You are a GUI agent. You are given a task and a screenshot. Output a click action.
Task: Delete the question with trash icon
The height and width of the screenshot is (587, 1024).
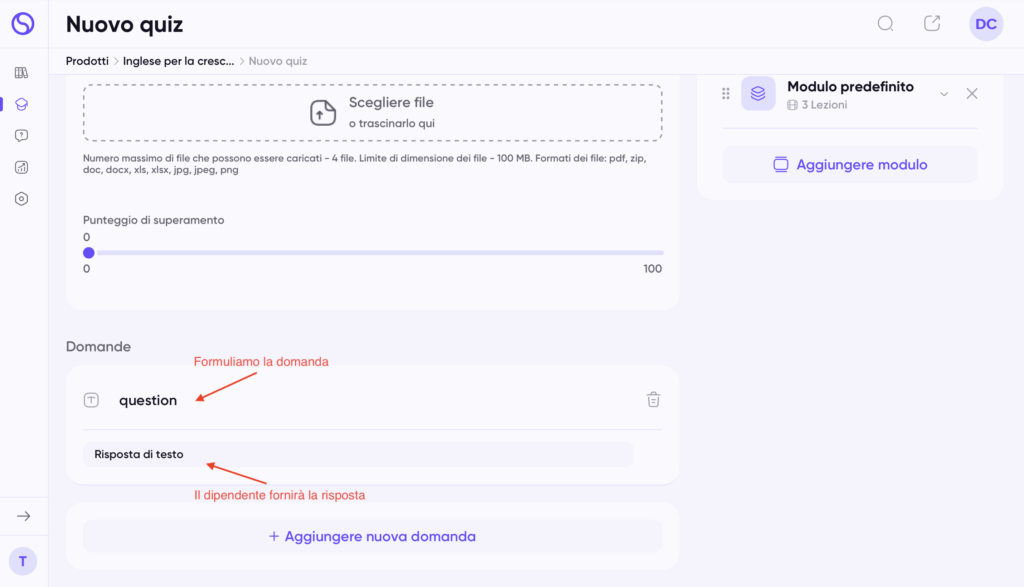653,400
